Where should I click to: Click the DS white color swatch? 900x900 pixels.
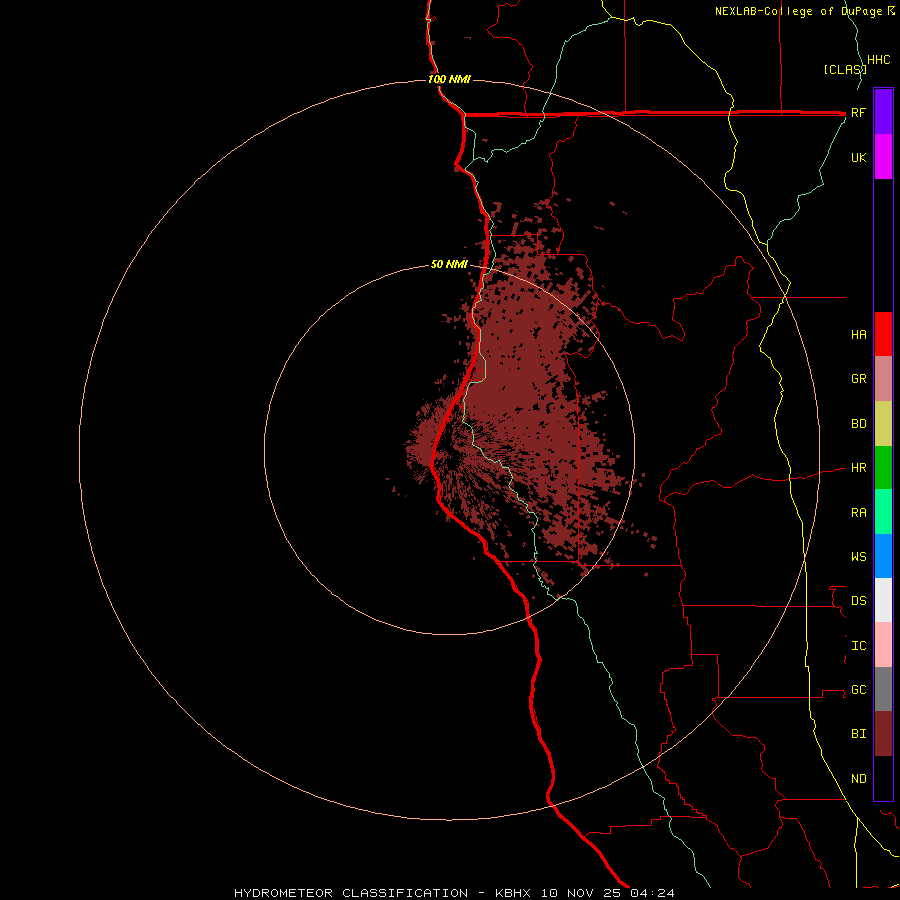point(883,600)
